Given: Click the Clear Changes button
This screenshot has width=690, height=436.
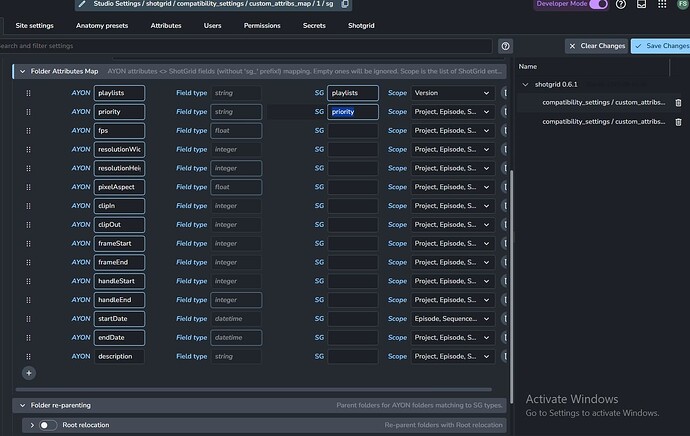Looking at the screenshot, I should [596, 46].
